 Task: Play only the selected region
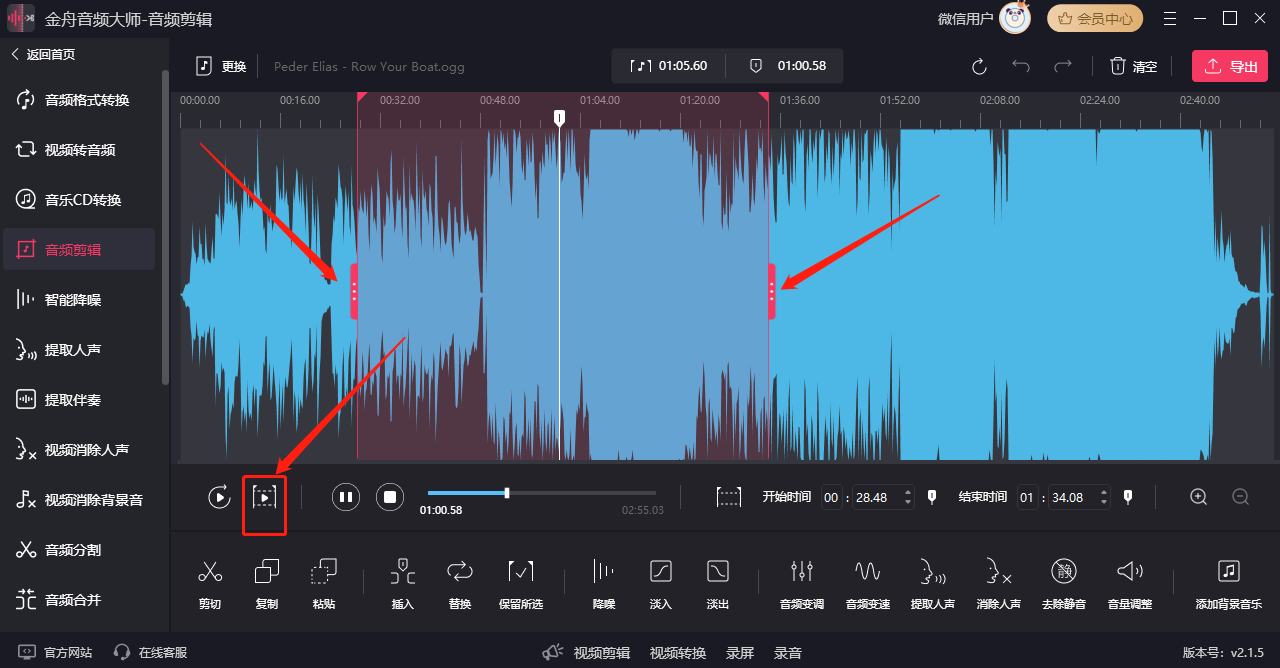coord(264,497)
